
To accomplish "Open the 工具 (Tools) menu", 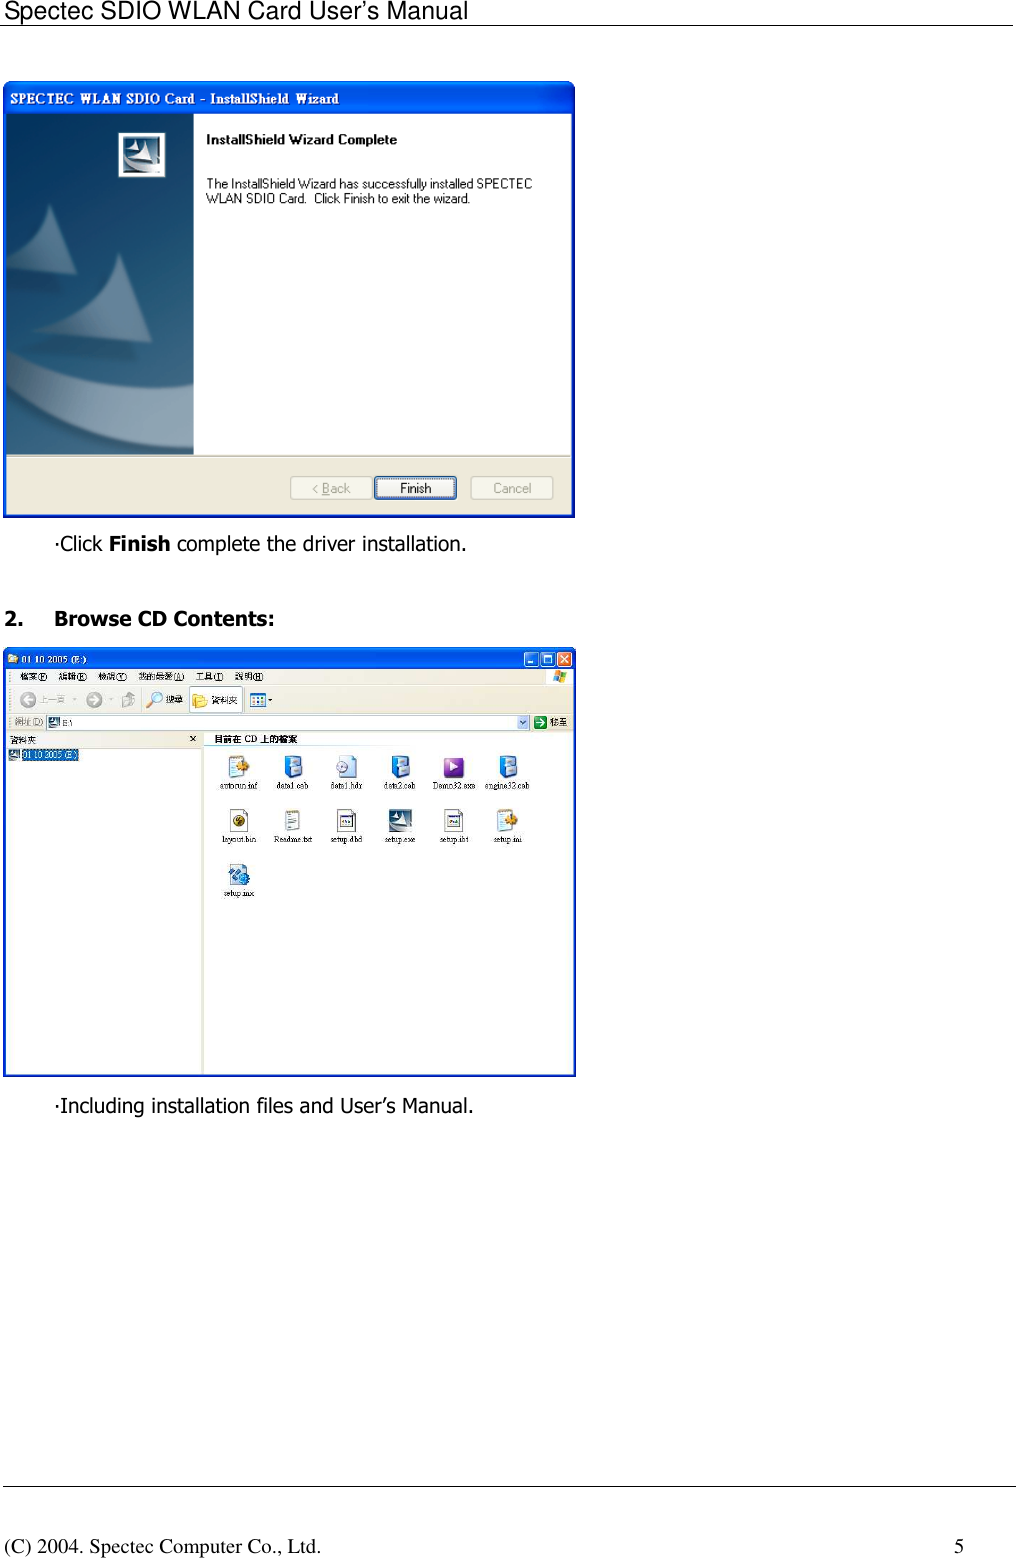I will click(x=208, y=676).
